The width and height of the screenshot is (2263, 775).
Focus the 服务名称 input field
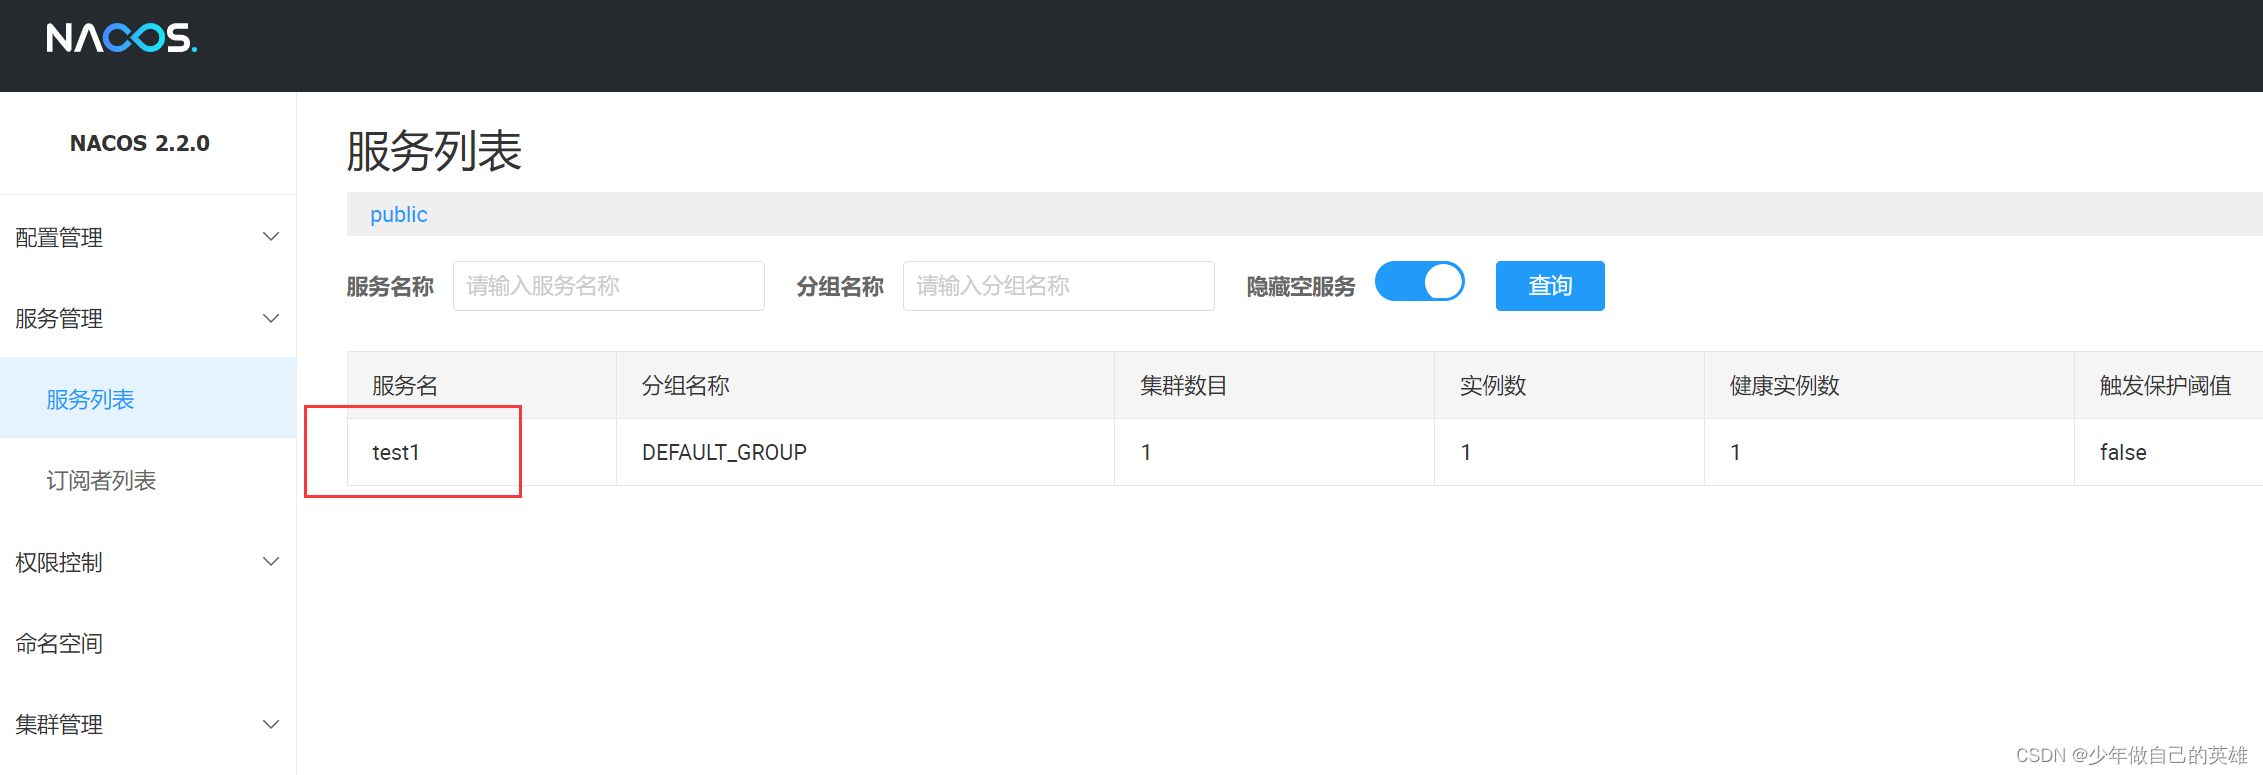coord(609,286)
